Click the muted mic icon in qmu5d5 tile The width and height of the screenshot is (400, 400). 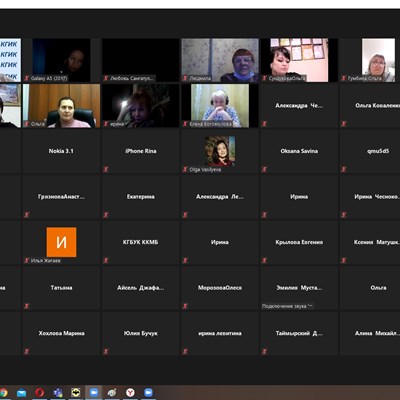(x=344, y=169)
